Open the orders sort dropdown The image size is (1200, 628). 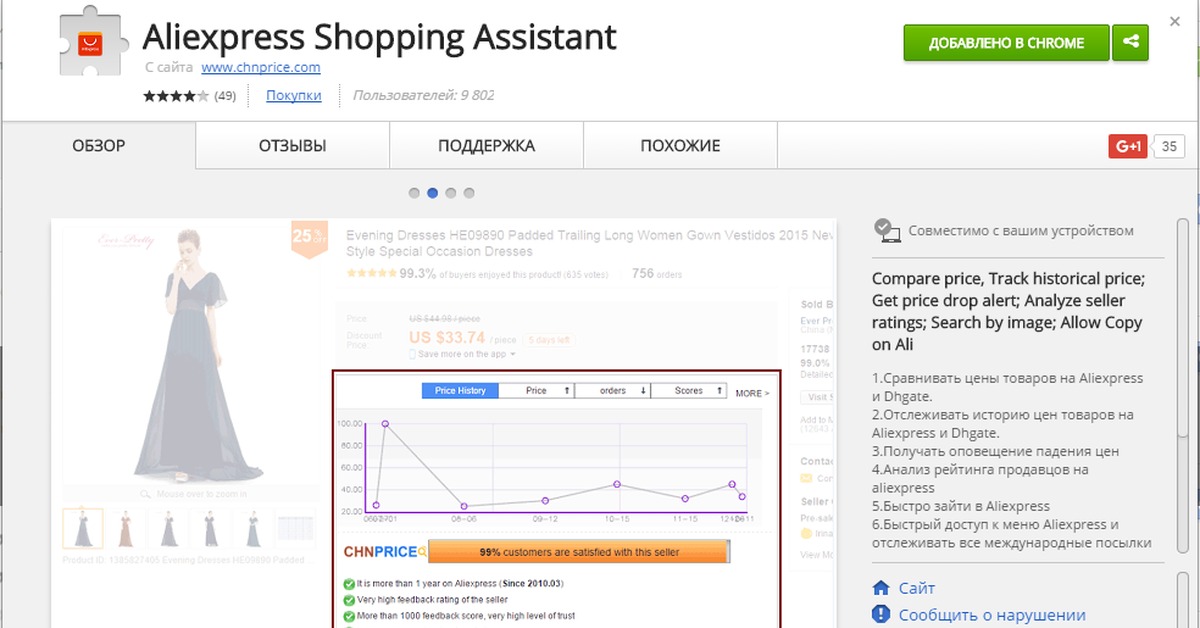pos(612,391)
